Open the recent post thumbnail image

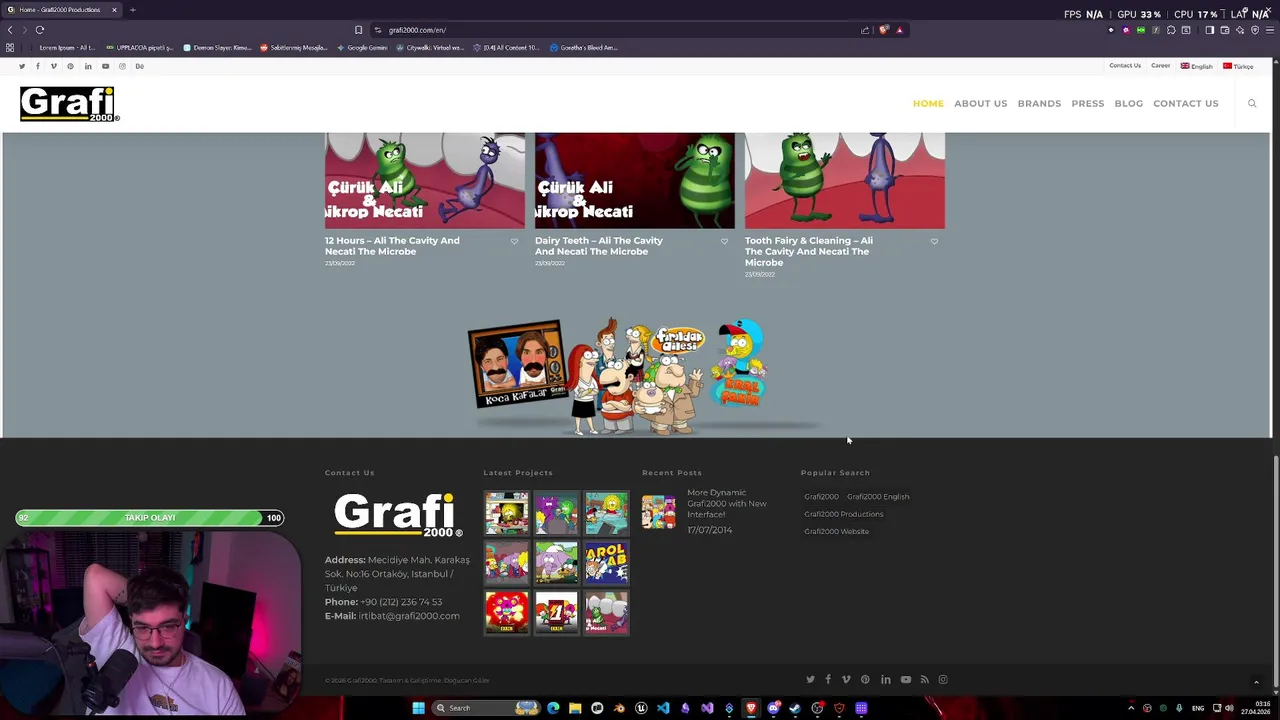(658, 511)
